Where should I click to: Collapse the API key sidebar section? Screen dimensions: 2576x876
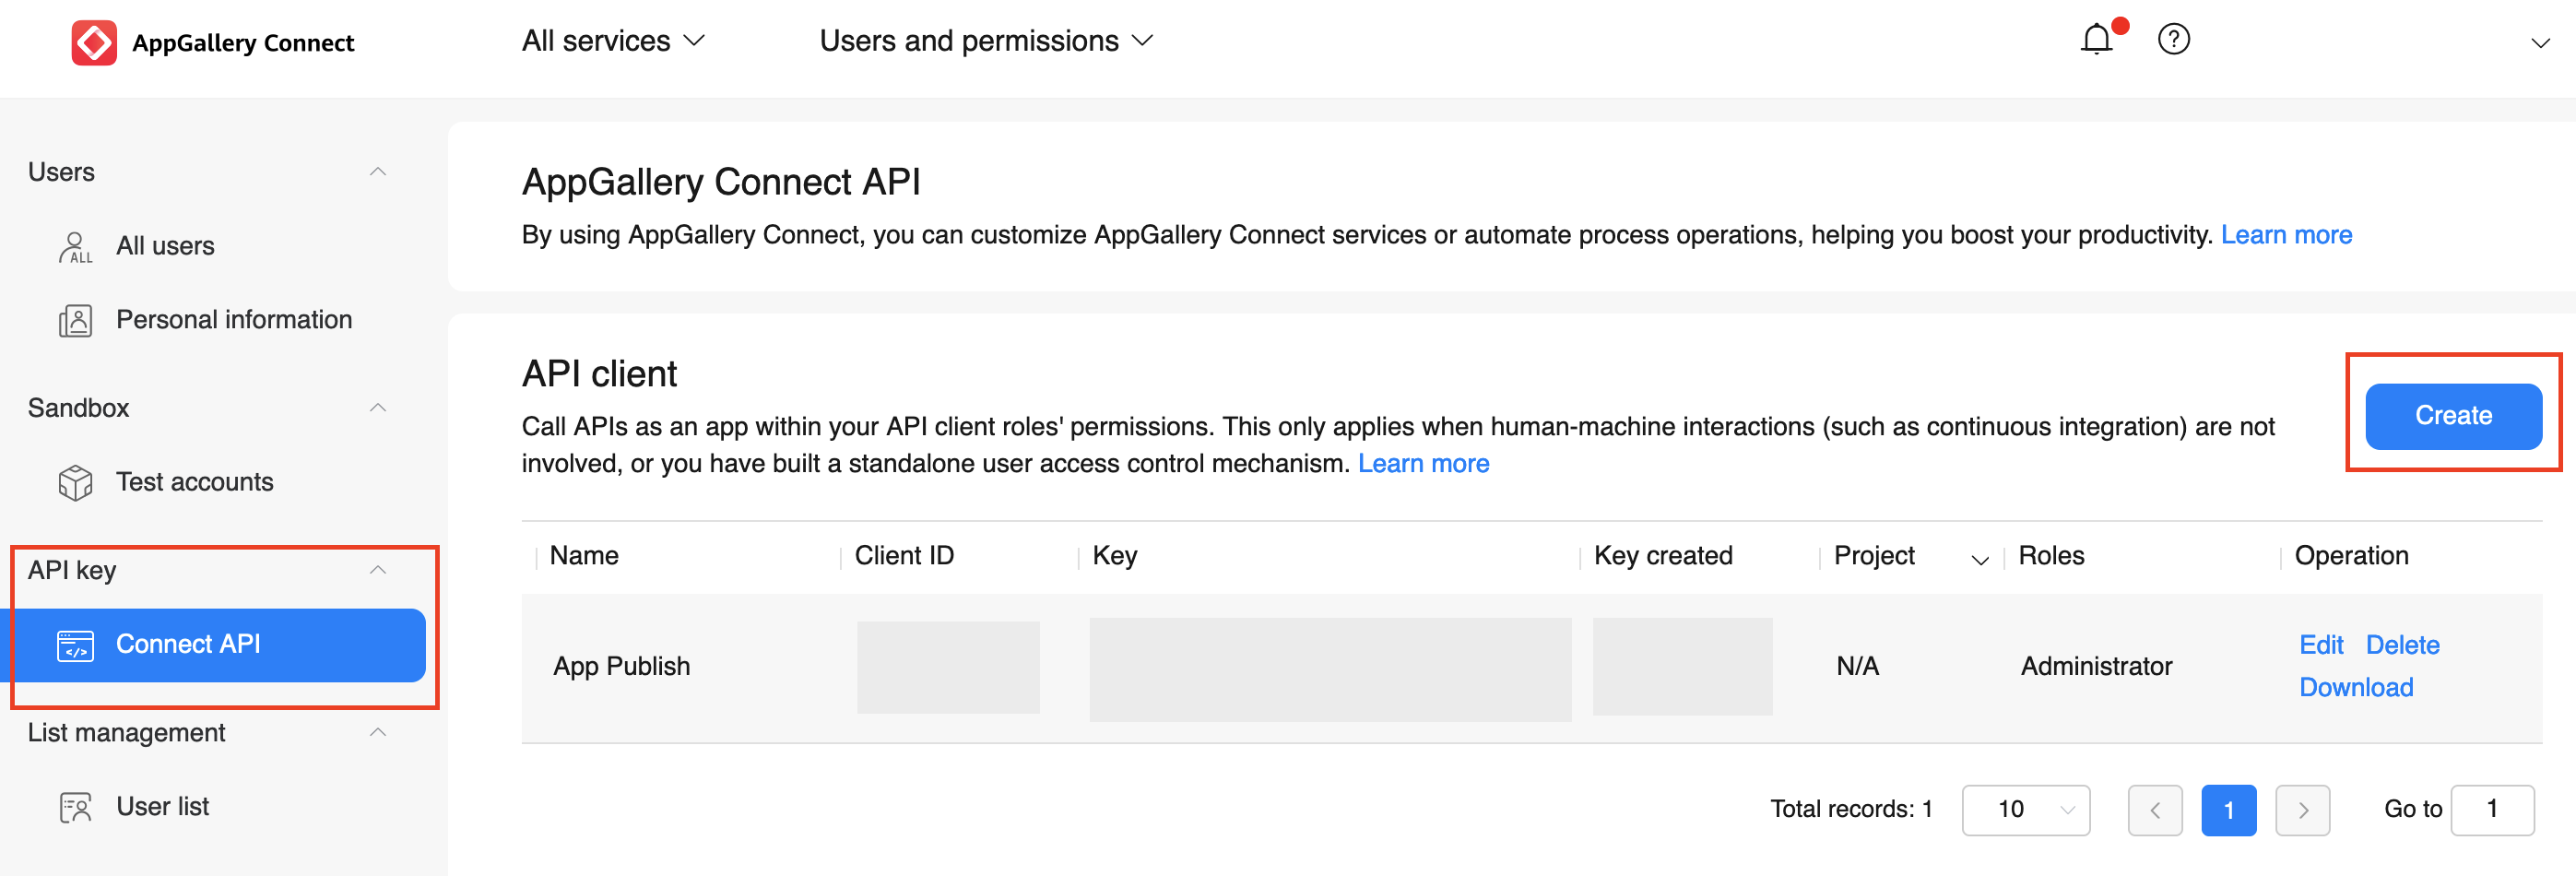377,570
